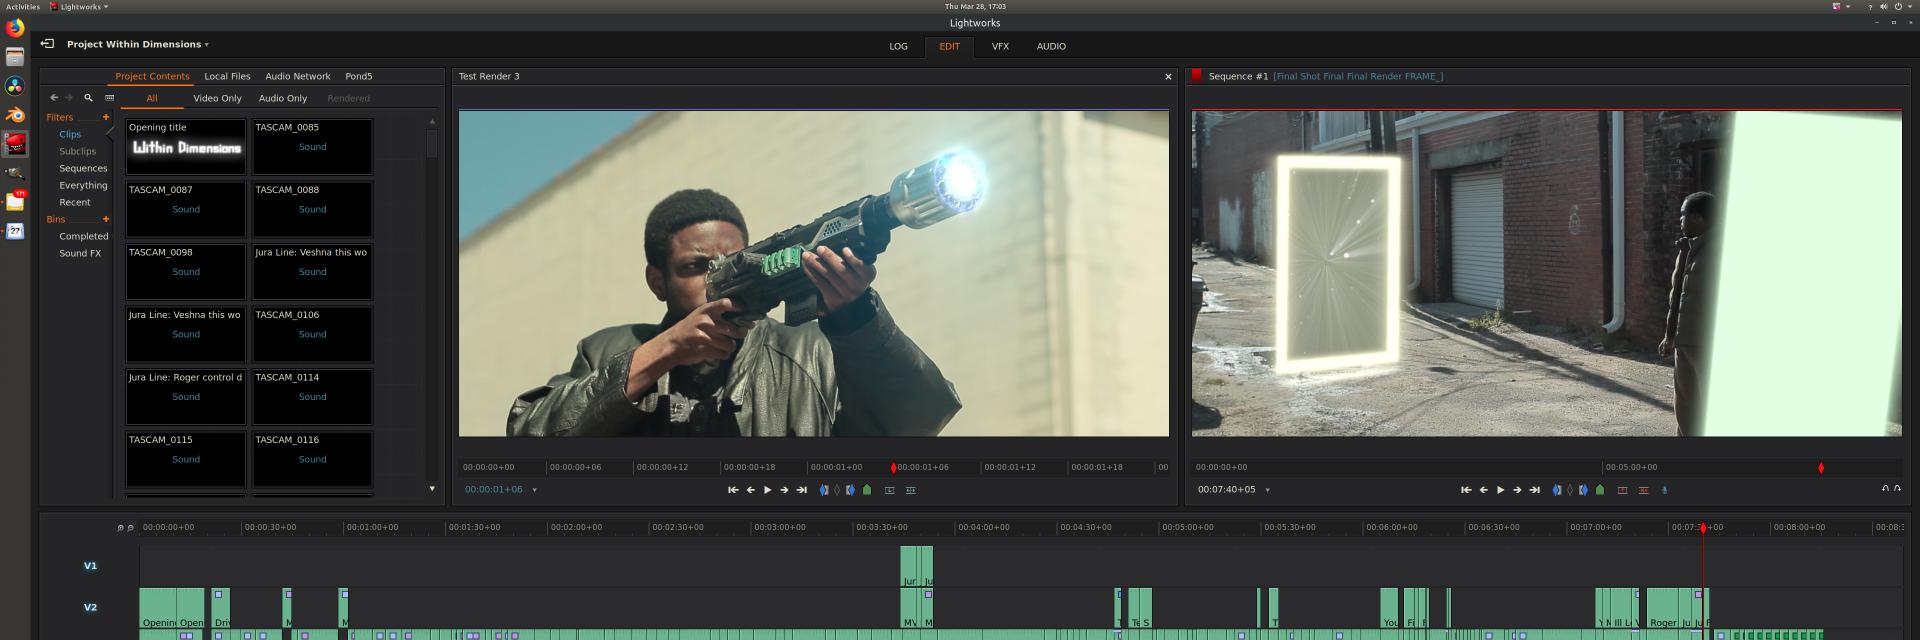Select the EDIT tab

(x=949, y=46)
